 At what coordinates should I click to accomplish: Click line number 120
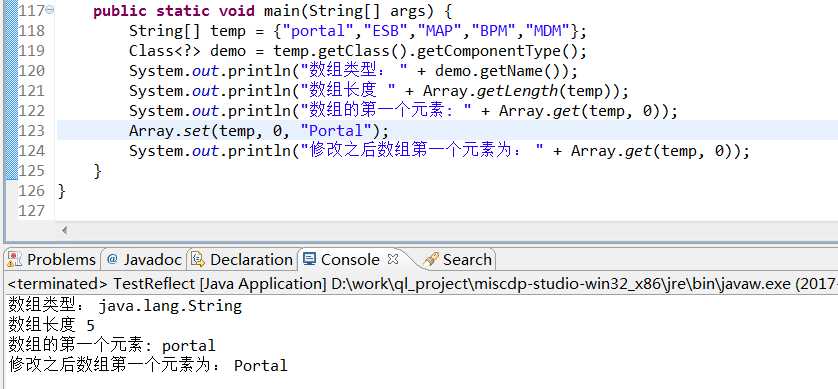(x=32, y=71)
